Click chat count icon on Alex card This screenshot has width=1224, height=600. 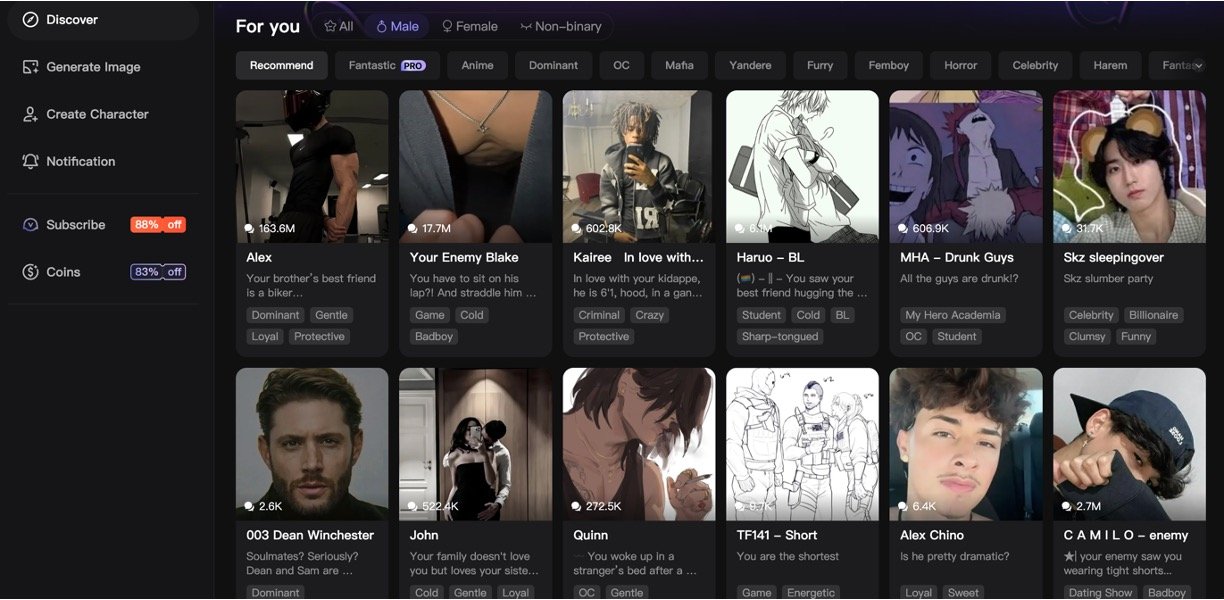[249, 229]
